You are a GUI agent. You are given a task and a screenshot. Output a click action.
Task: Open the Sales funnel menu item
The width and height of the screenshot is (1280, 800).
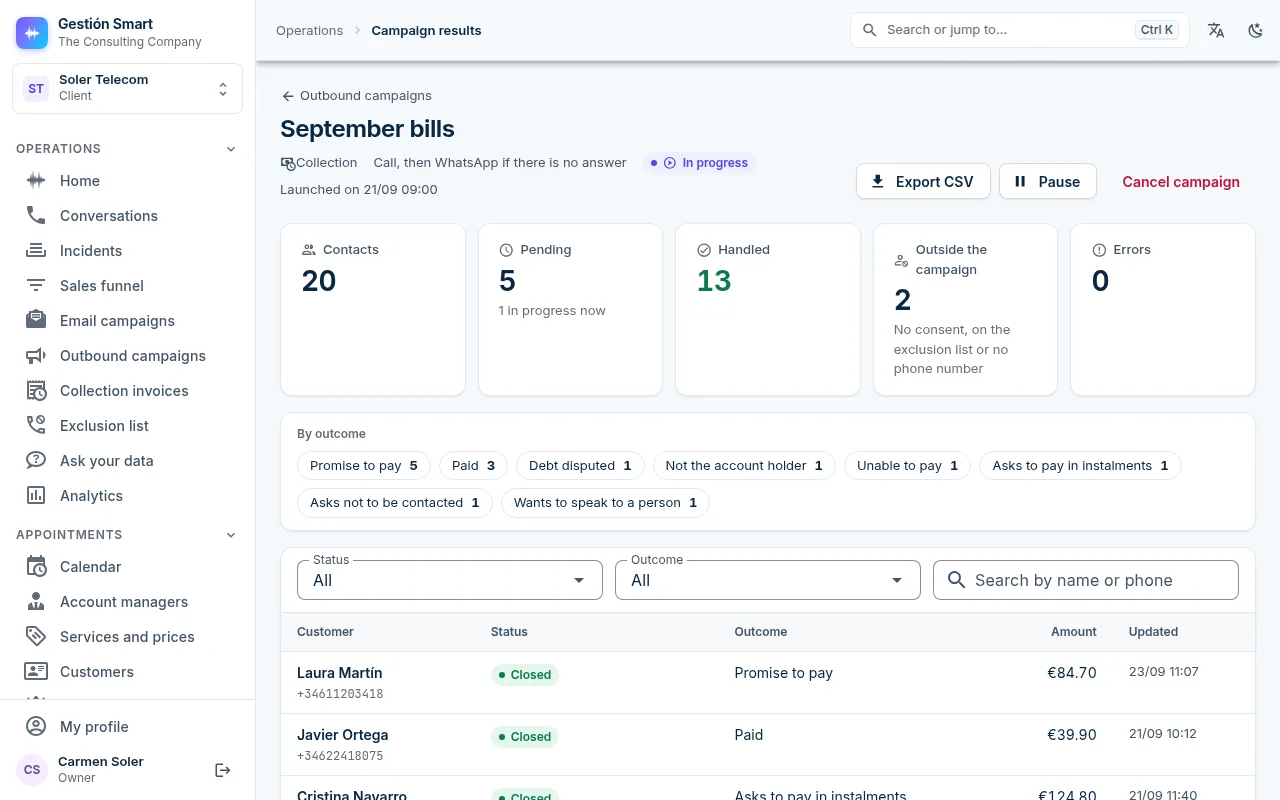coord(127,286)
